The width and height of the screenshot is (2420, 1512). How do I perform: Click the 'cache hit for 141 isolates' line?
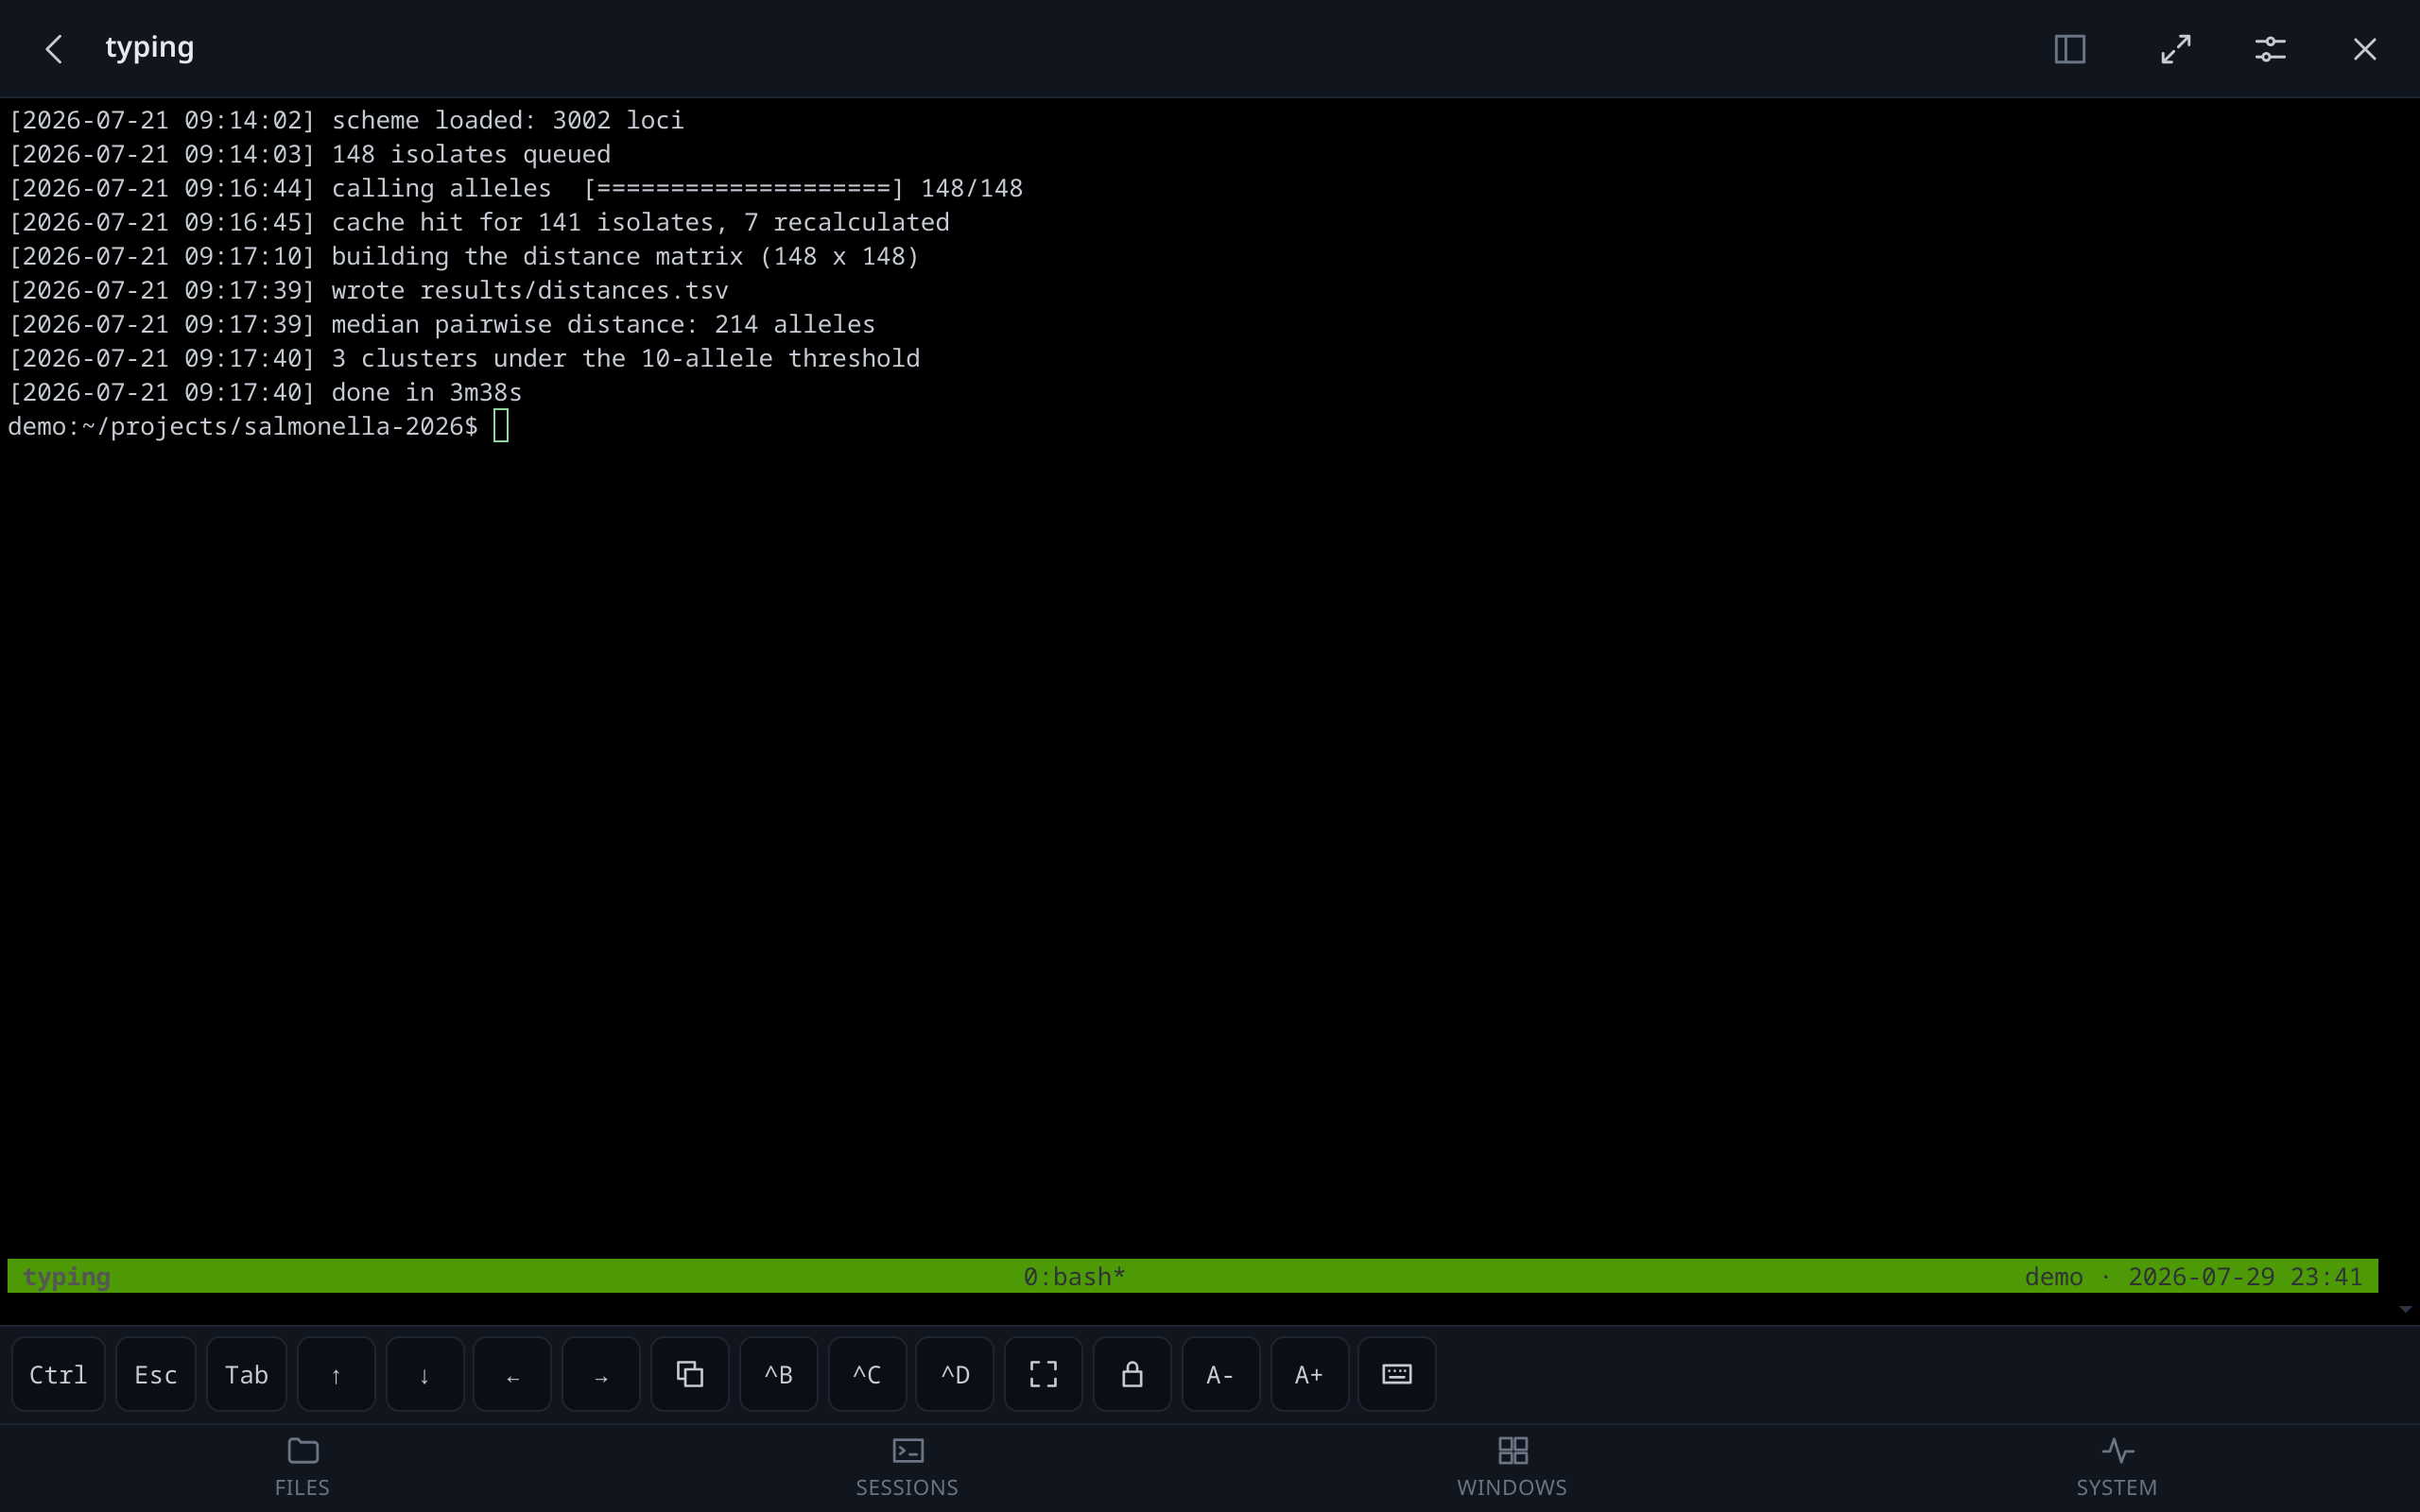coord(479,223)
